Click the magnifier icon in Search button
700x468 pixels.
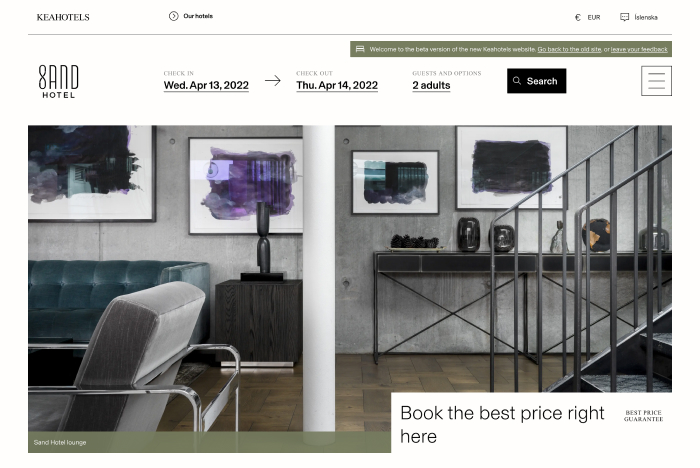517,81
